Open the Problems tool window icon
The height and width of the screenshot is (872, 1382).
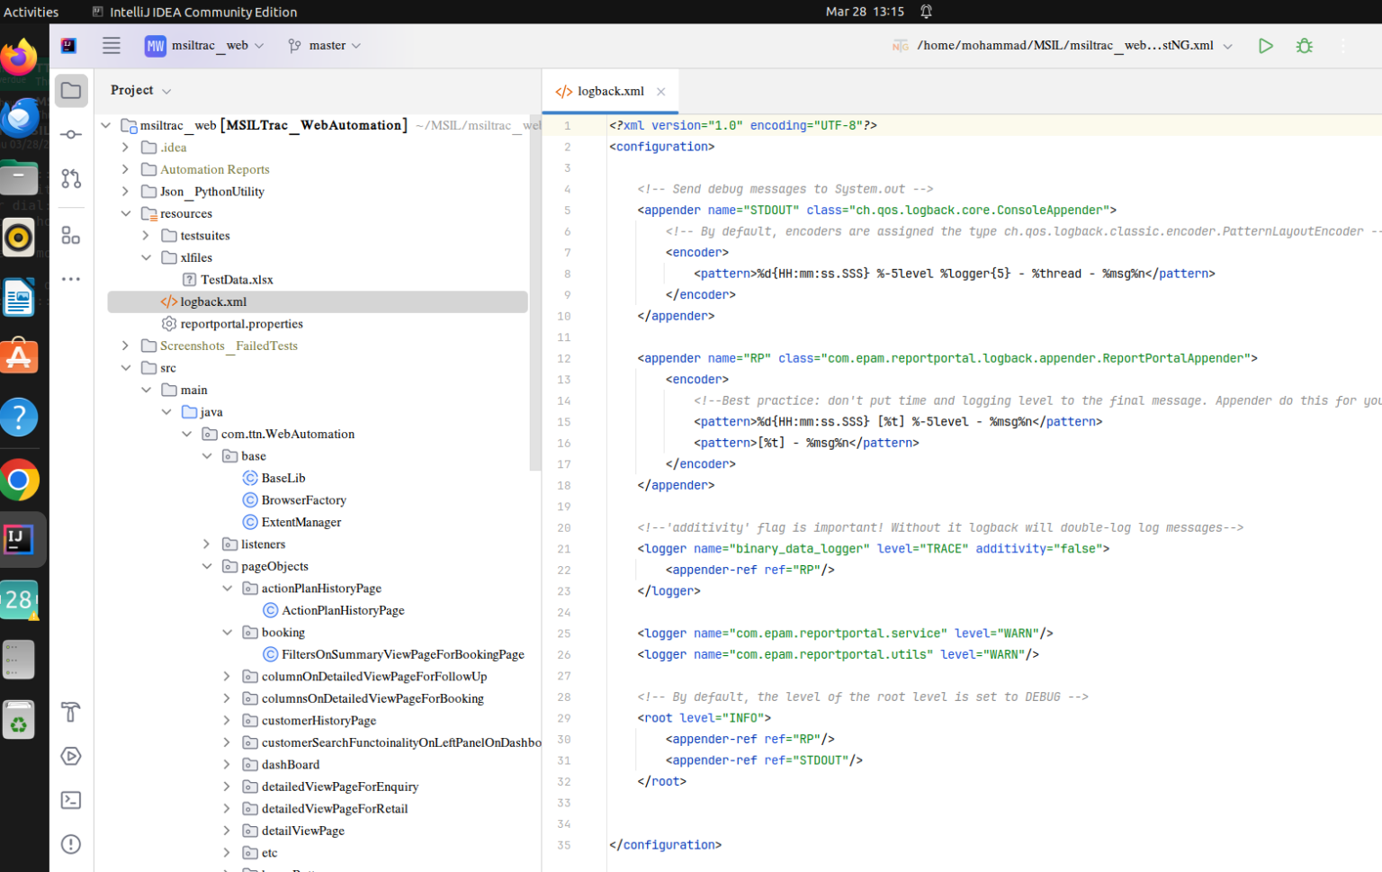71,844
